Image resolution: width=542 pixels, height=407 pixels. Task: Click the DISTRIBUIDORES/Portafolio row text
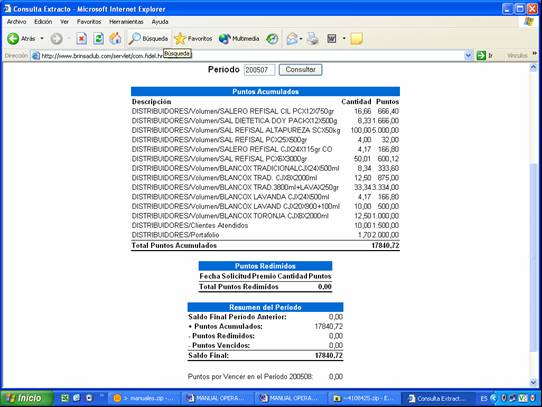tap(175, 235)
